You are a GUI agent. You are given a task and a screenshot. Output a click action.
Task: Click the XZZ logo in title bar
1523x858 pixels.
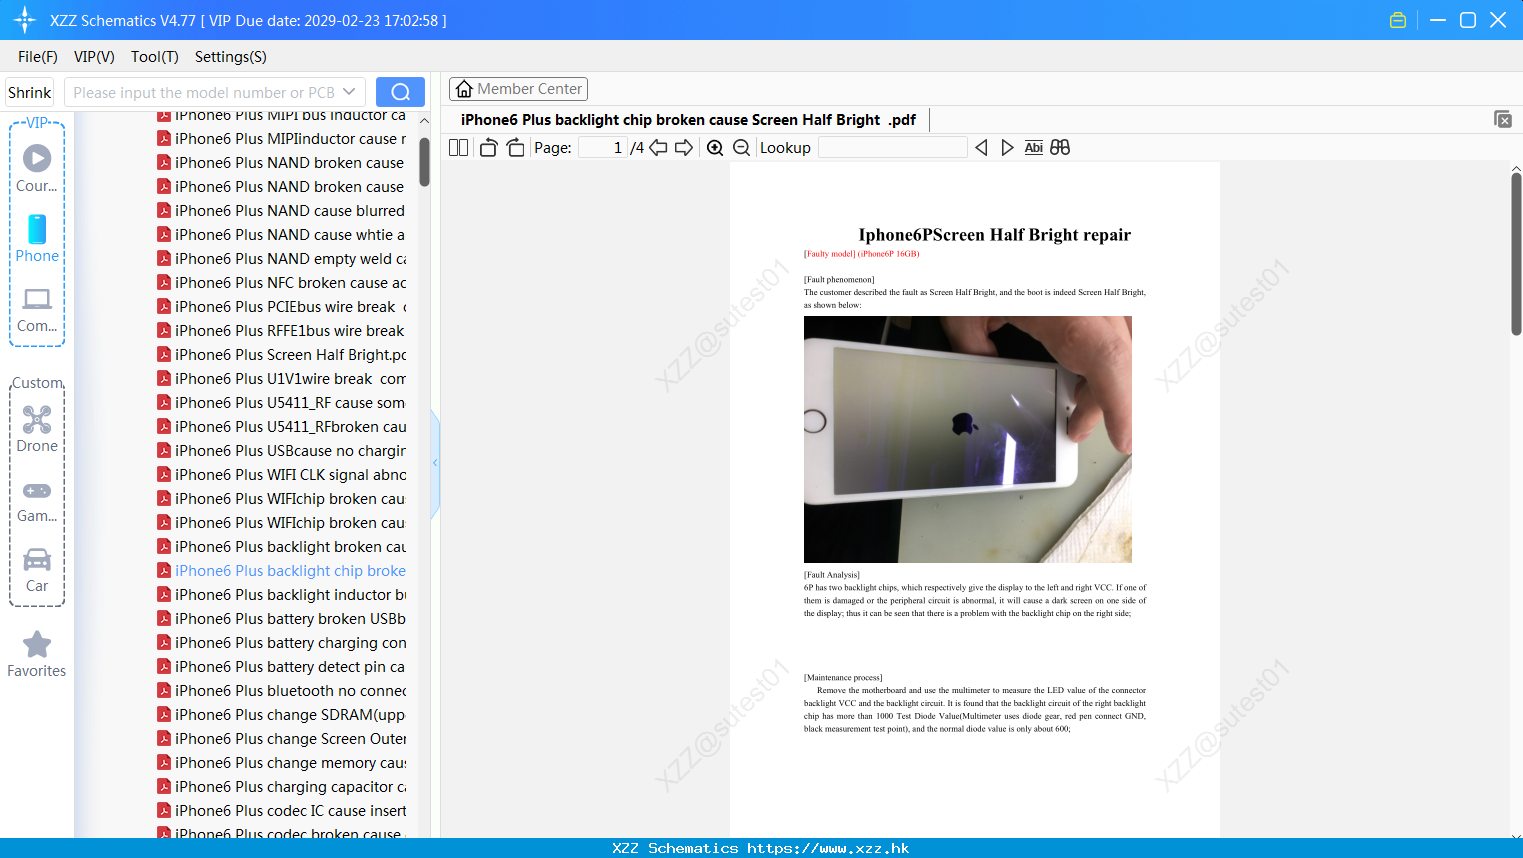coord(25,20)
